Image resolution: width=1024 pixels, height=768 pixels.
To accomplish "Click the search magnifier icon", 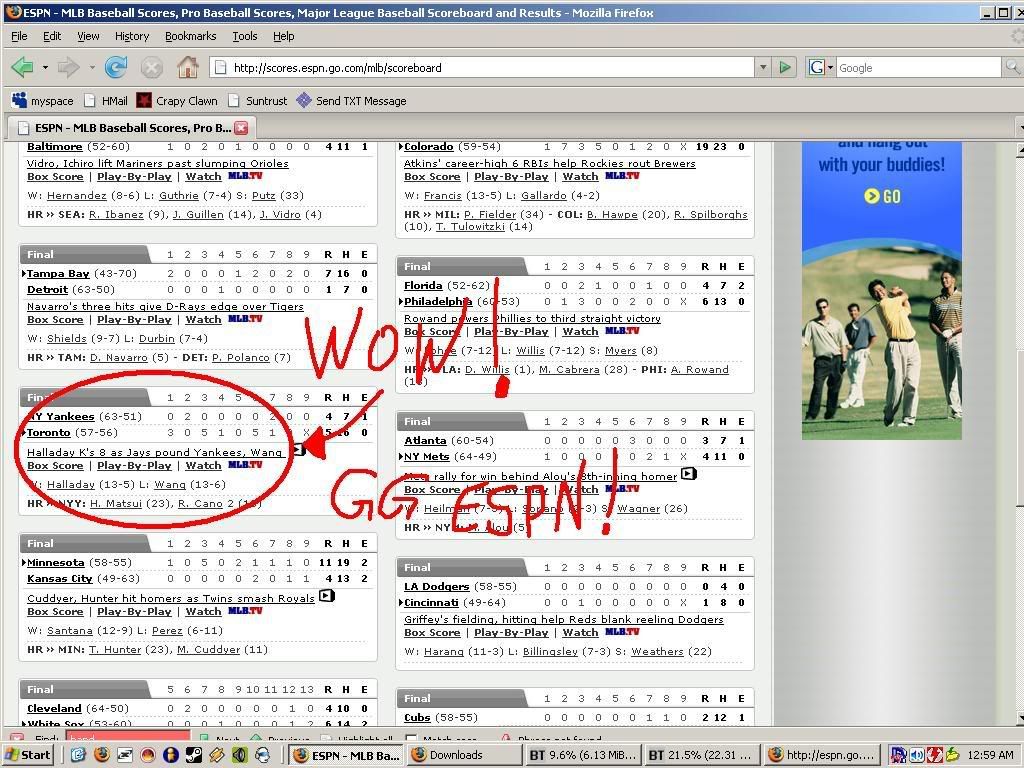I will (x=1012, y=67).
